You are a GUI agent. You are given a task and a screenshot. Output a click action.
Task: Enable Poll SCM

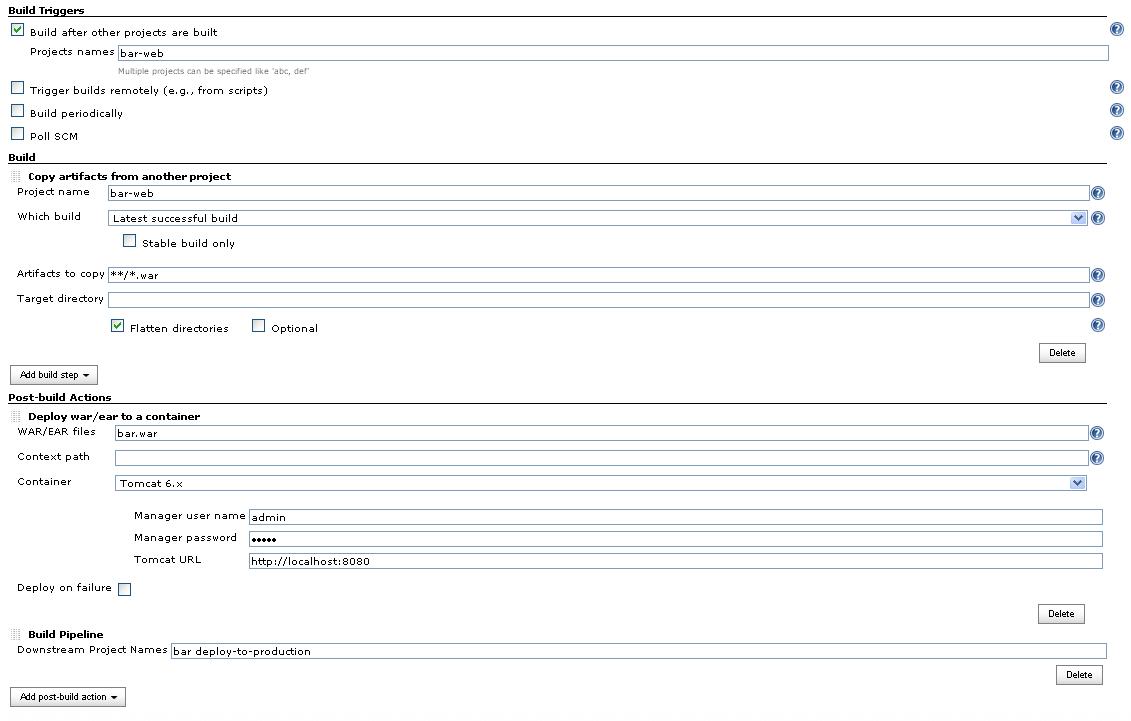(x=17, y=134)
